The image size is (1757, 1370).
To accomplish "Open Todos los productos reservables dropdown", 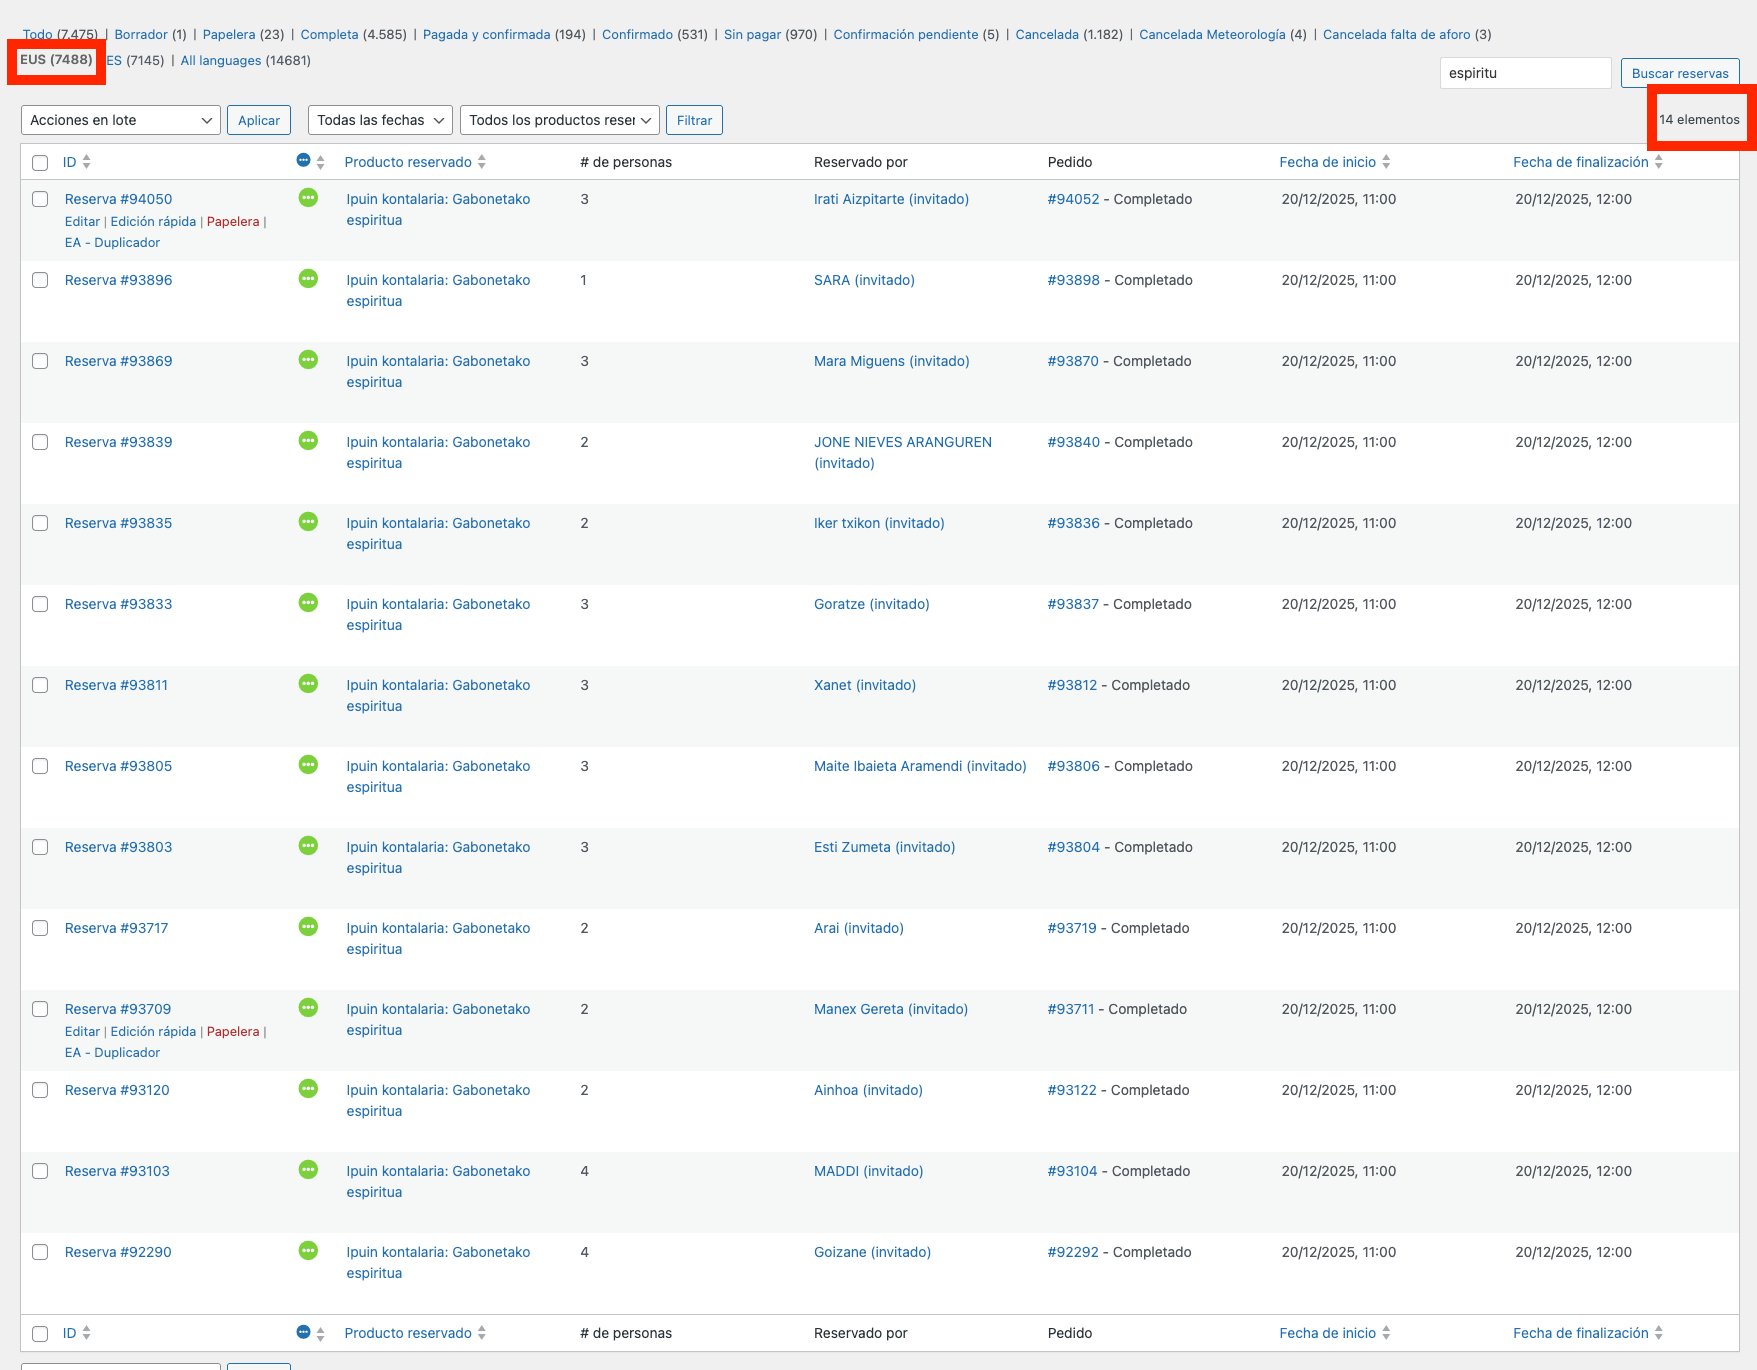I will pos(559,120).
